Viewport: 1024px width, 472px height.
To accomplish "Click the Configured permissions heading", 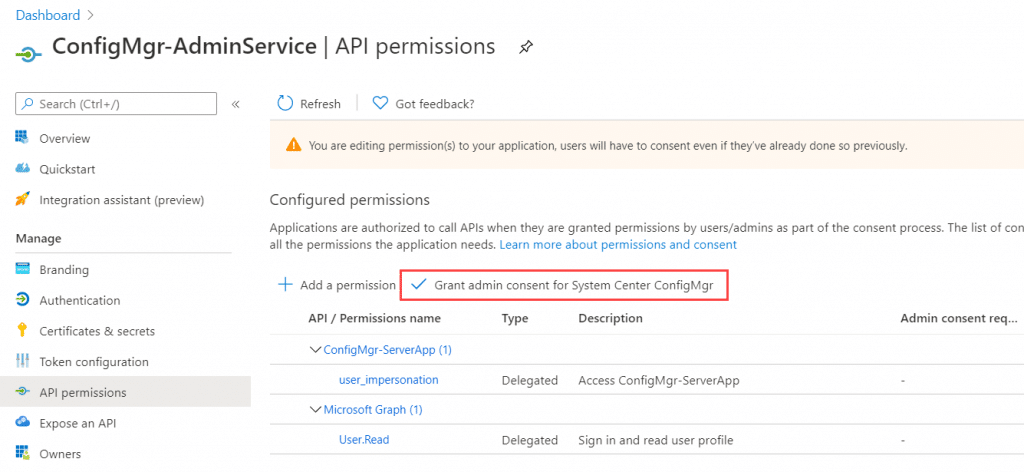I will 349,200.
